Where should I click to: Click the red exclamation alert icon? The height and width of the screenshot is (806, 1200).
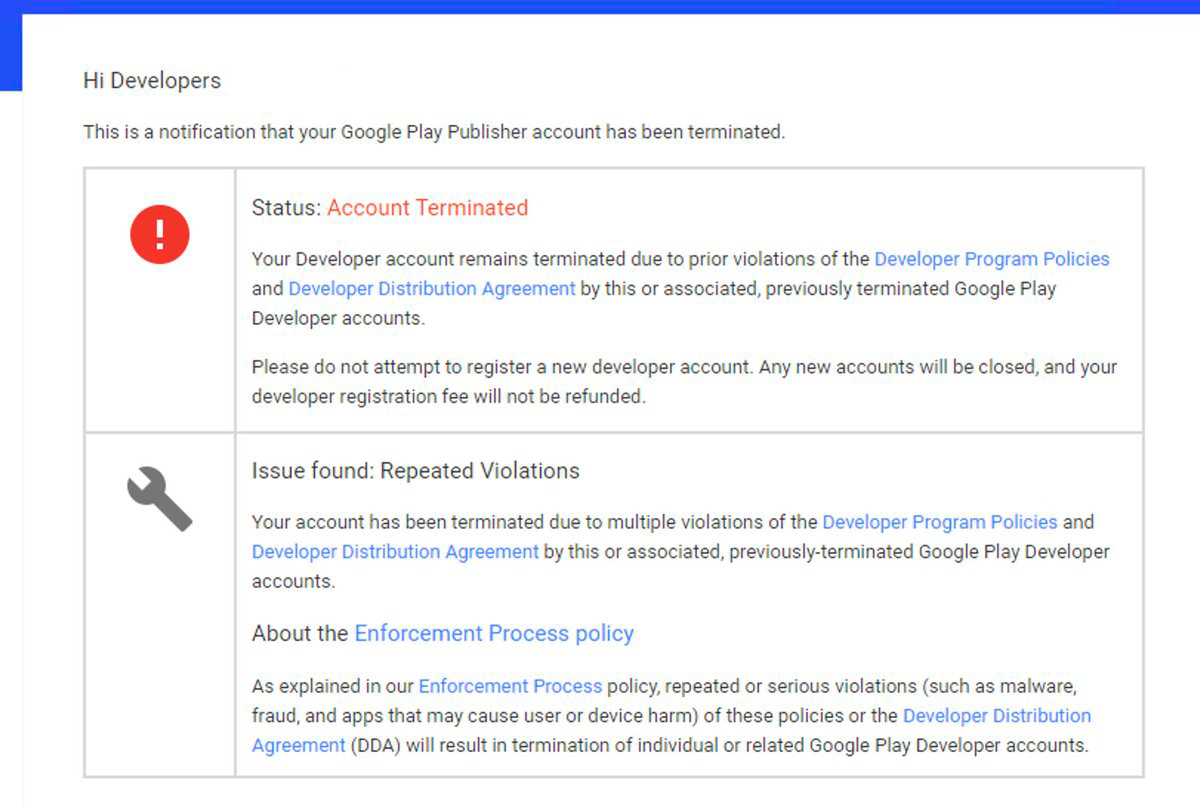[x=160, y=234]
